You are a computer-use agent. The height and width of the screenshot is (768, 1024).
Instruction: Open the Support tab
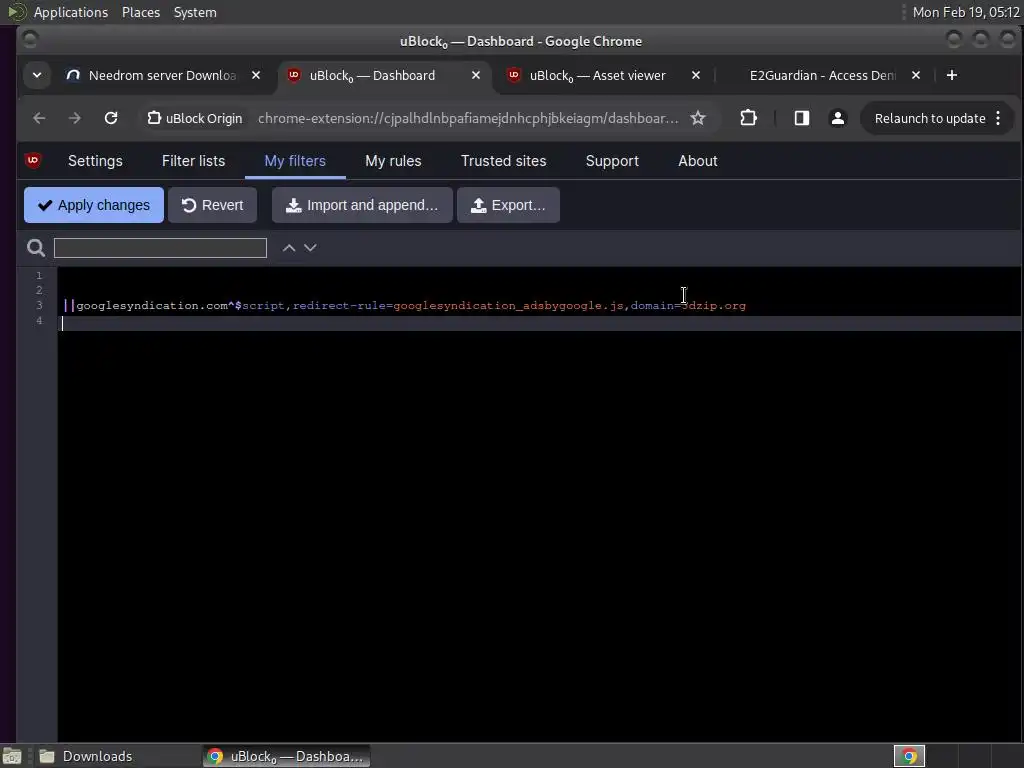tap(612, 161)
